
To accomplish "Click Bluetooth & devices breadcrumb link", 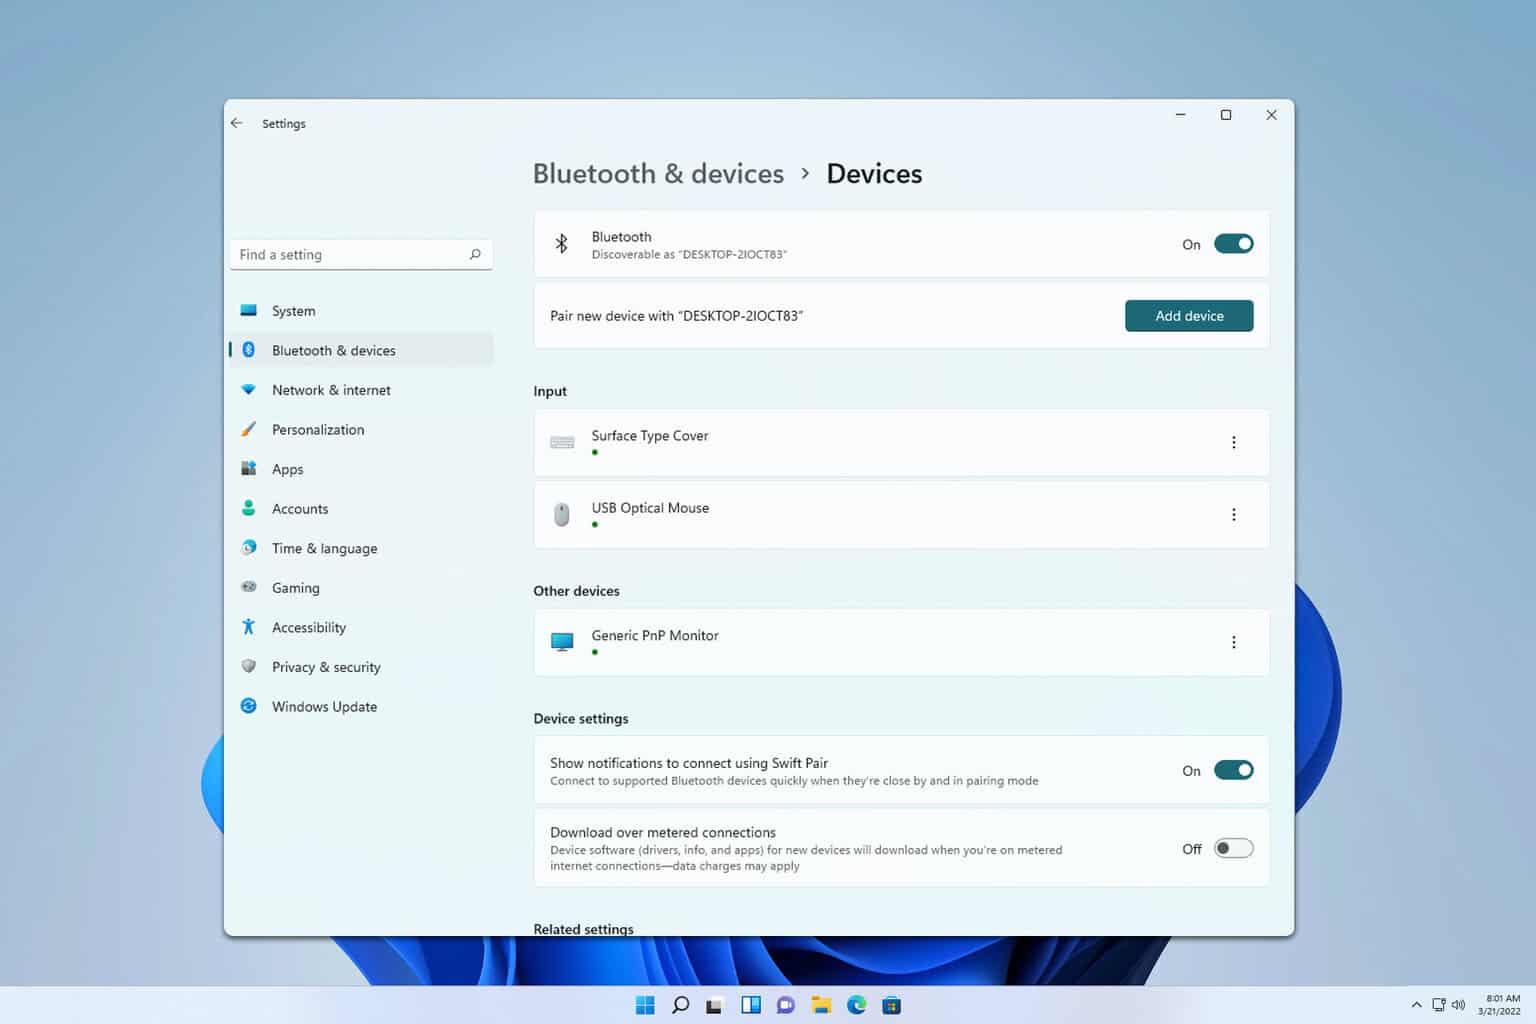I will [x=658, y=173].
